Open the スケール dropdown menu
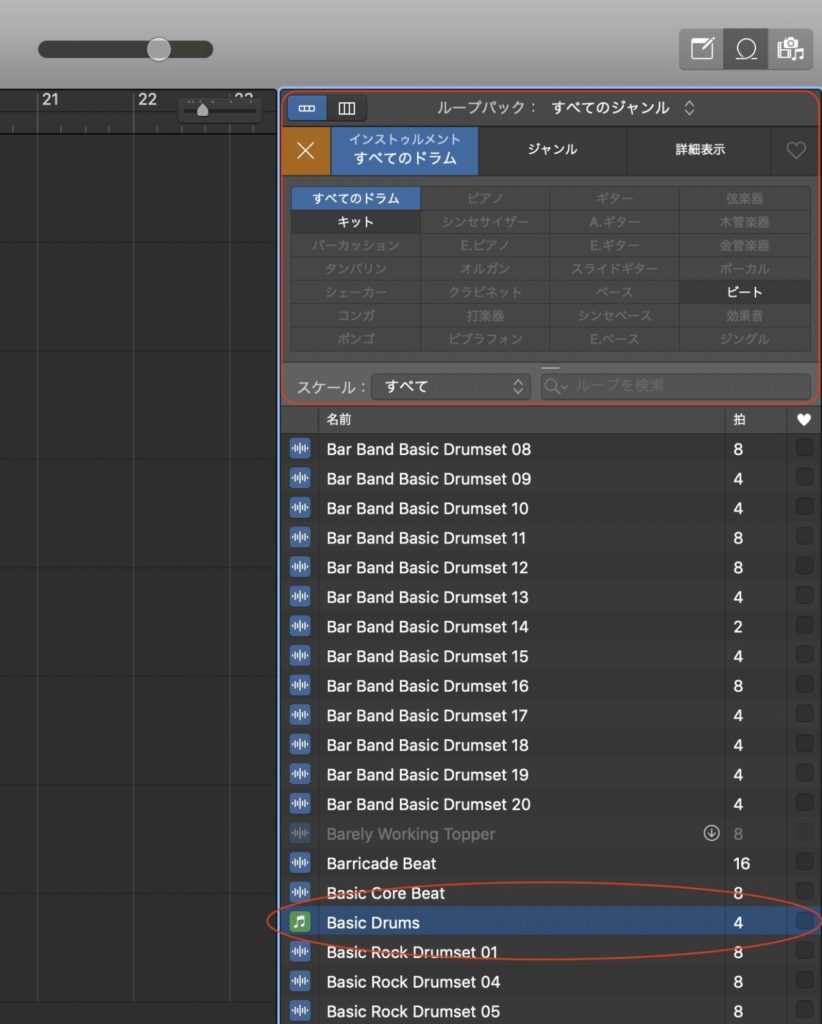Screen dimensions: 822x1024 click(450, 386)
